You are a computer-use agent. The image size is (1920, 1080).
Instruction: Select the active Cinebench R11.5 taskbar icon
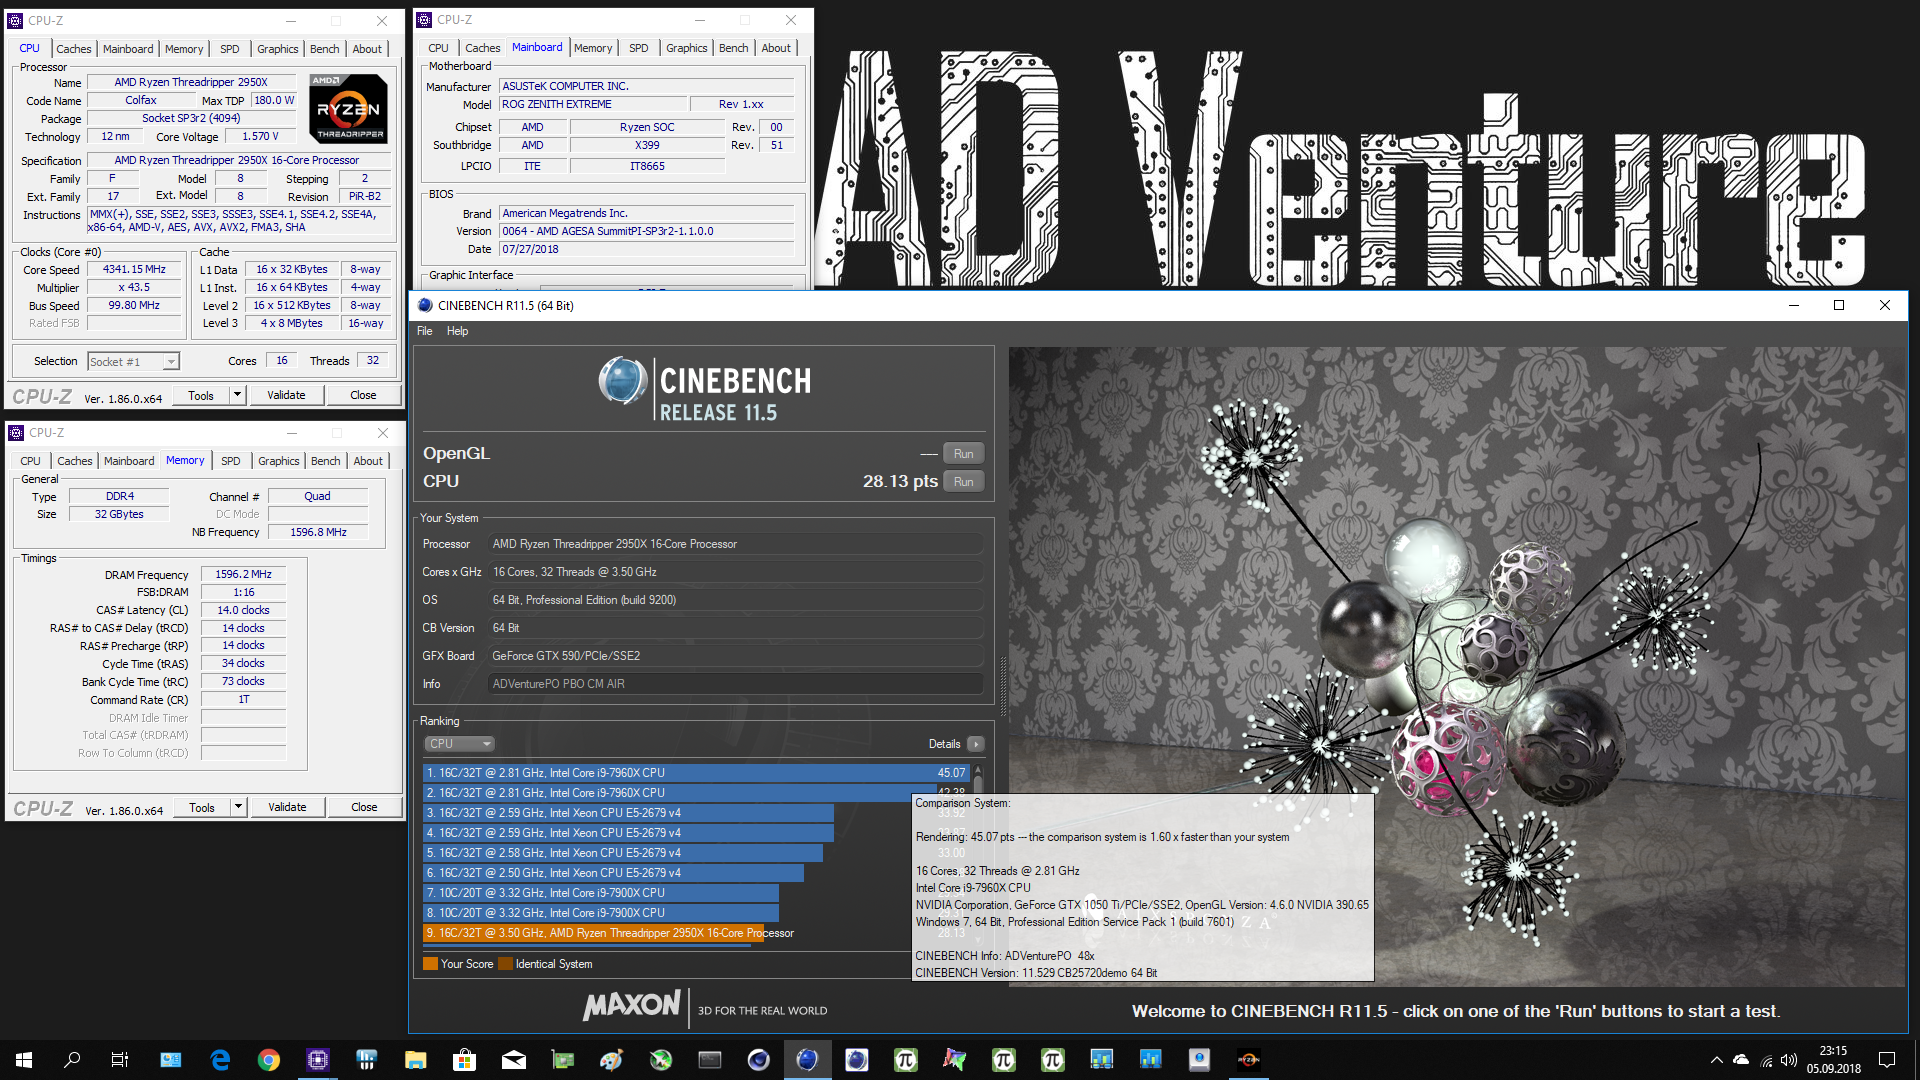point(808,1060)
